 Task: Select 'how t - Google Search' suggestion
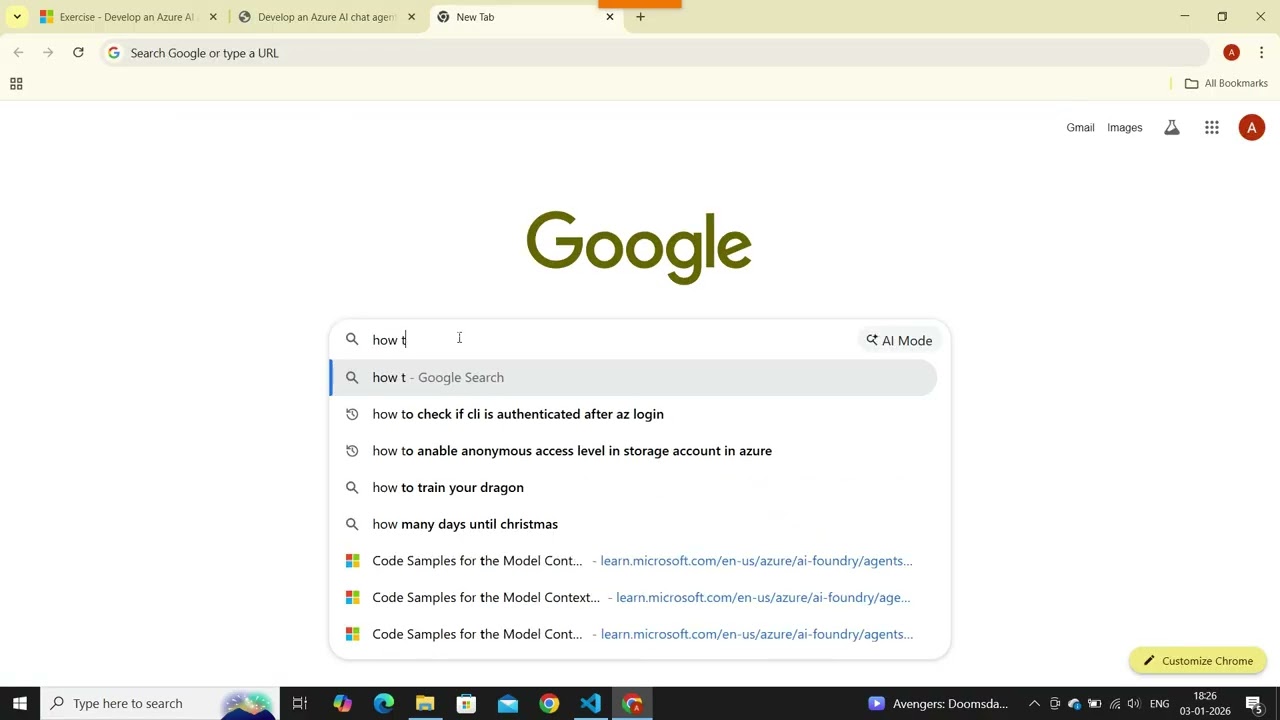click(633, 378)
